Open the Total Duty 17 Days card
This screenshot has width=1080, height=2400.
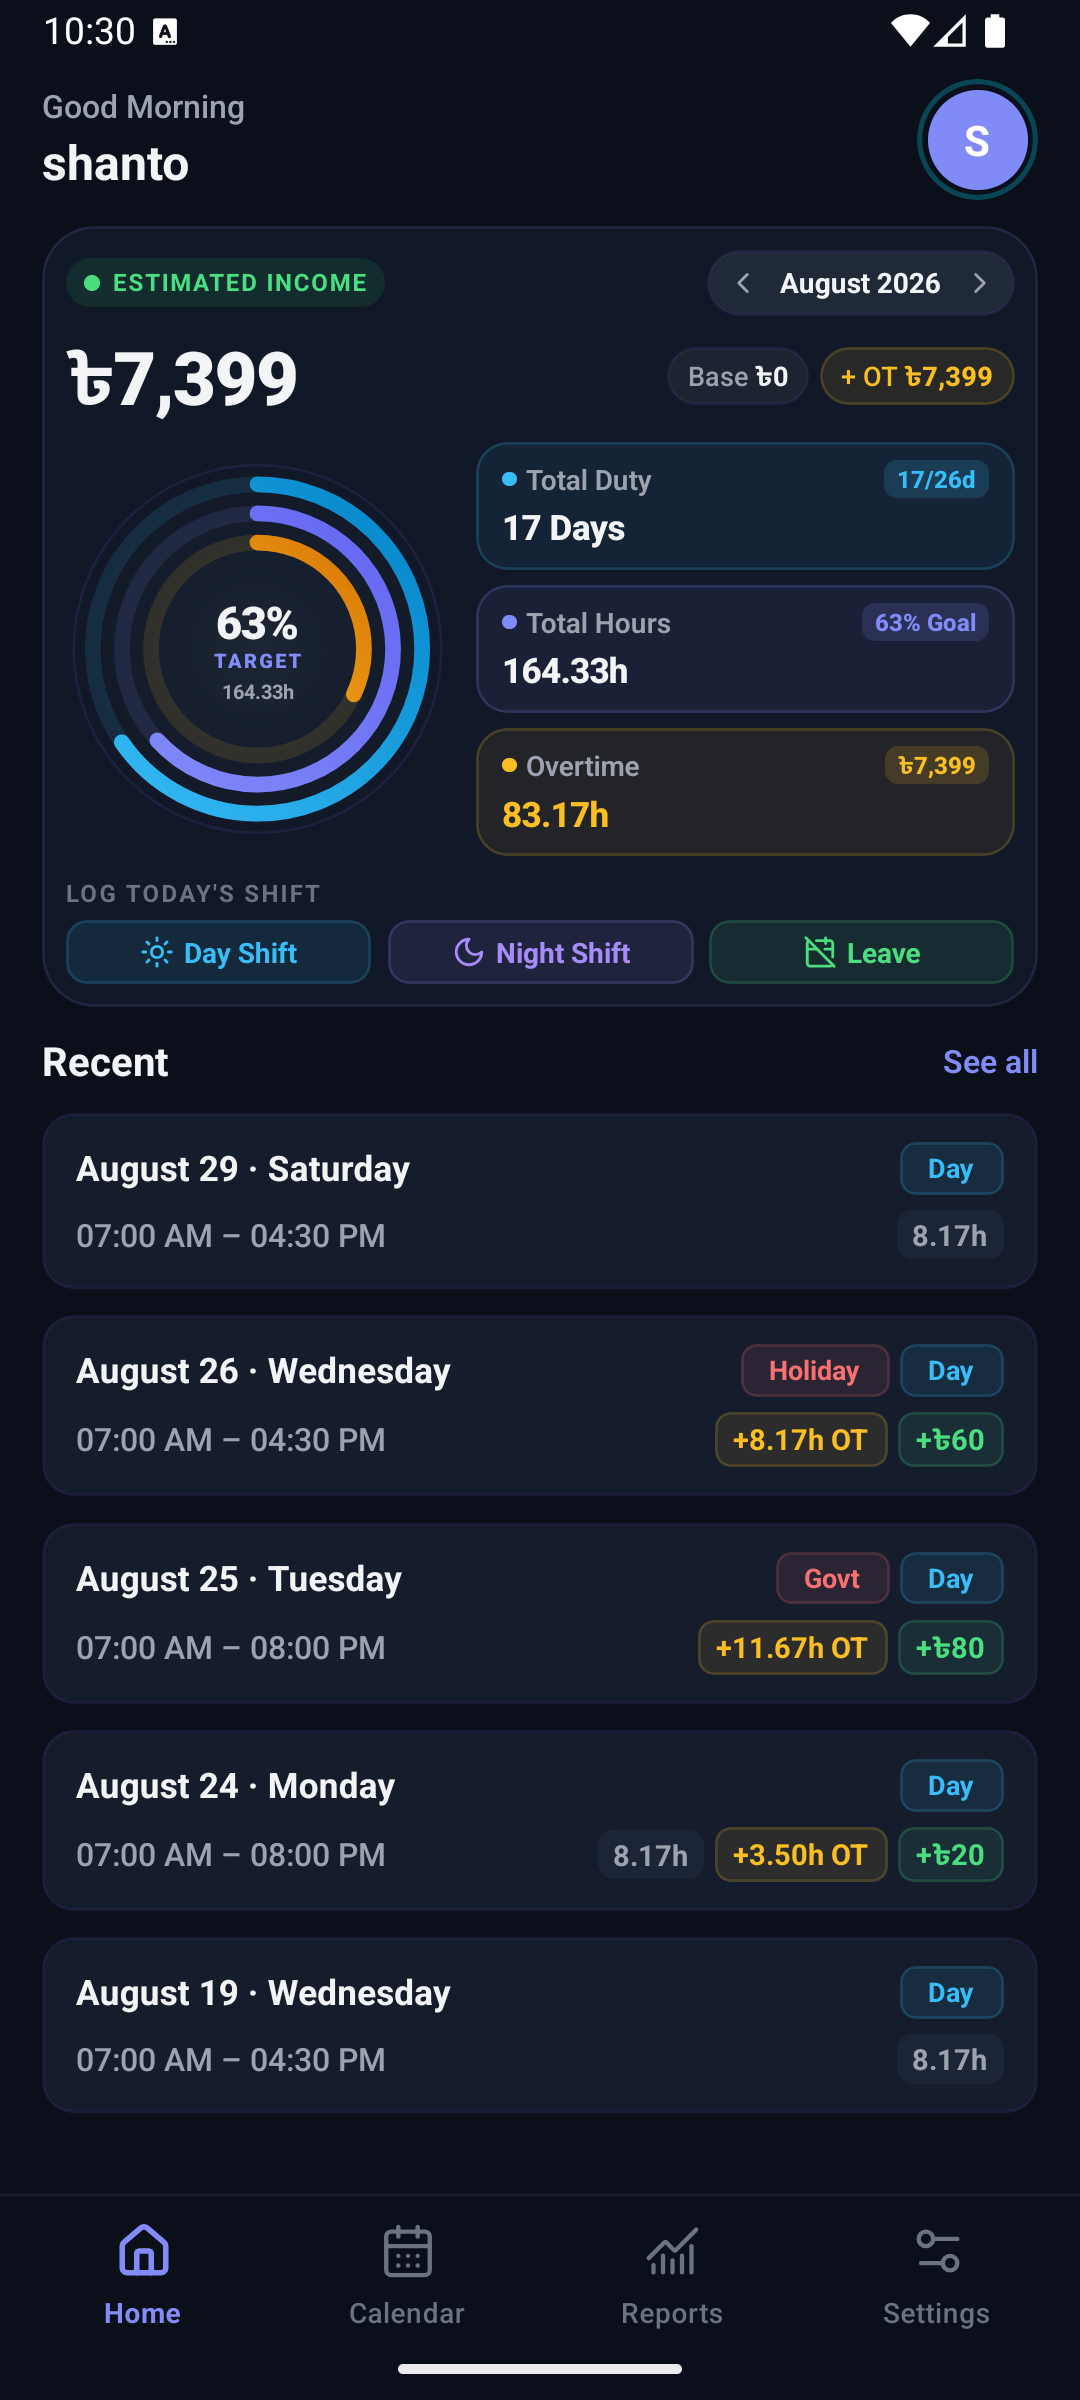pyautogui.click(x=745, y=506)
